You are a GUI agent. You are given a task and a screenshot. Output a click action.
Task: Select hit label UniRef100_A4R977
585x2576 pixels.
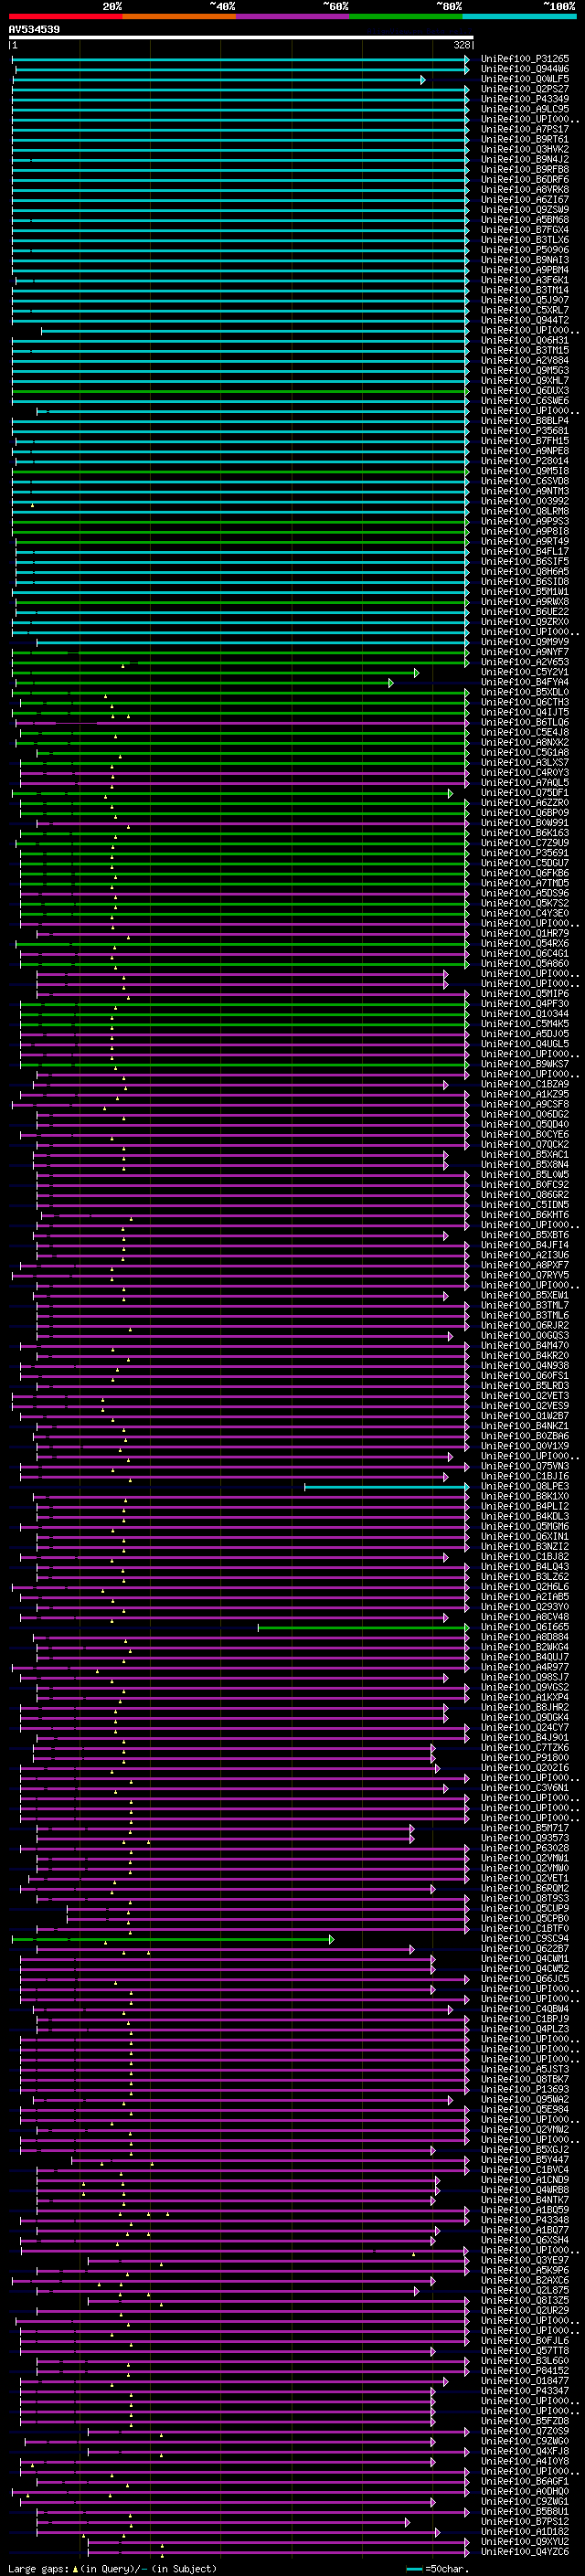coord(525,1668)
